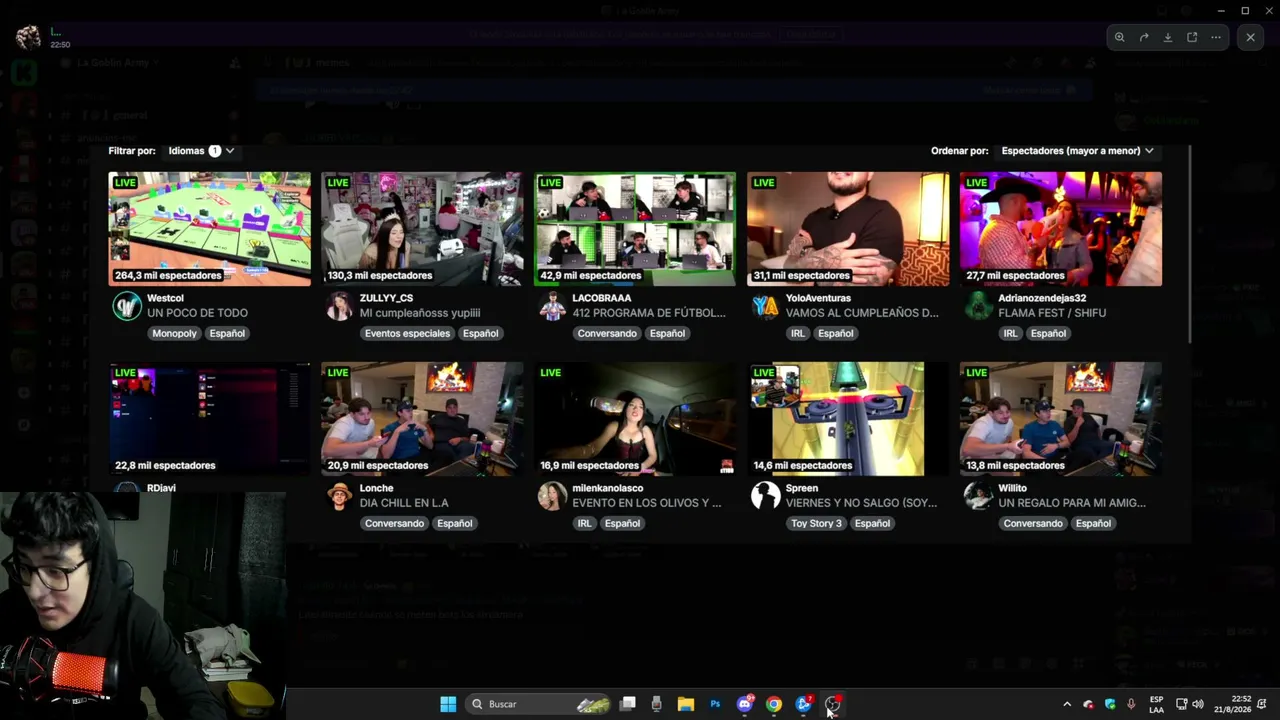Viewport: 1280px width, 720px height.
Task: Zoom into the image with the magnifier icon
Action: pyautogui.click(x=1120, y=37)
